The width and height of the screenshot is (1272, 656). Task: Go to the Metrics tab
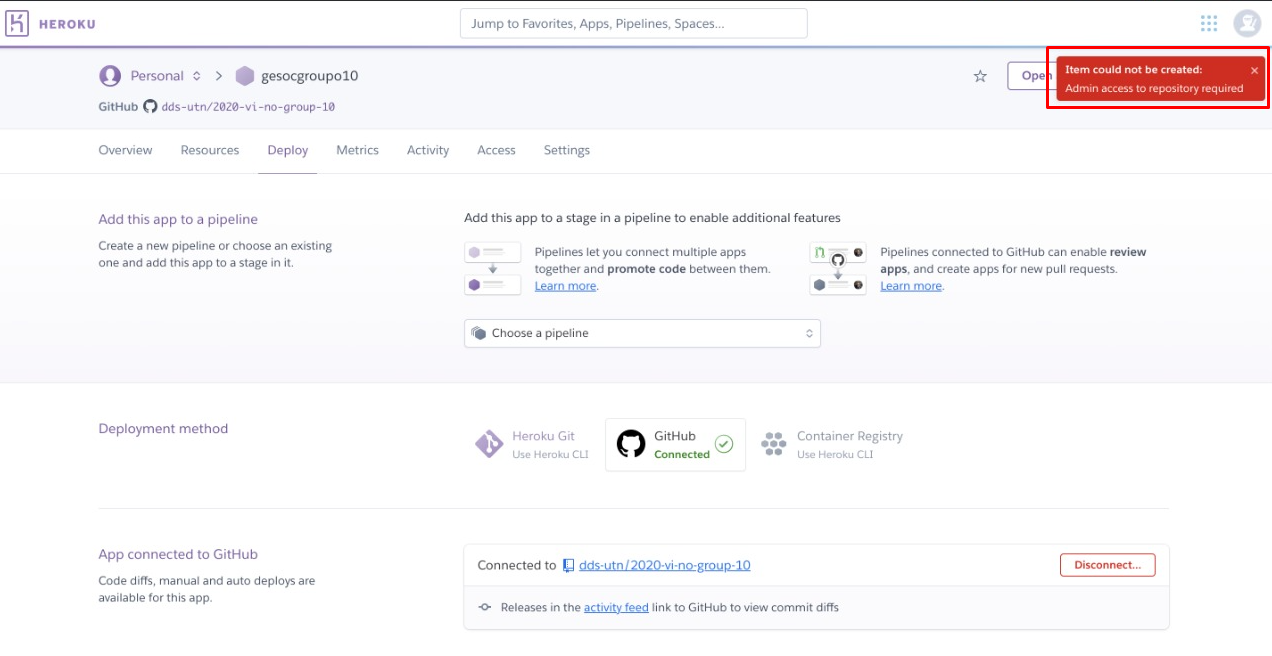point(357,150)
